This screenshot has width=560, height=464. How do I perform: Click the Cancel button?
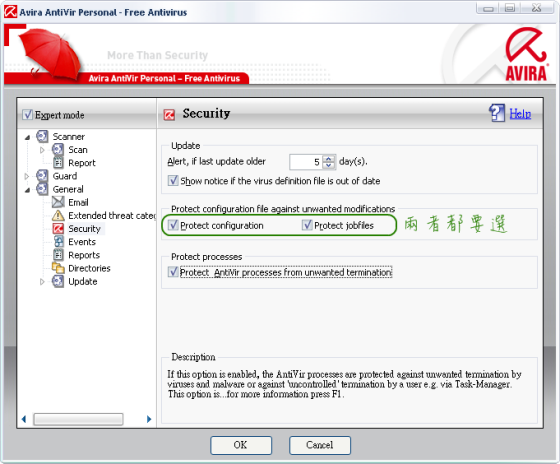pos(320,445)
